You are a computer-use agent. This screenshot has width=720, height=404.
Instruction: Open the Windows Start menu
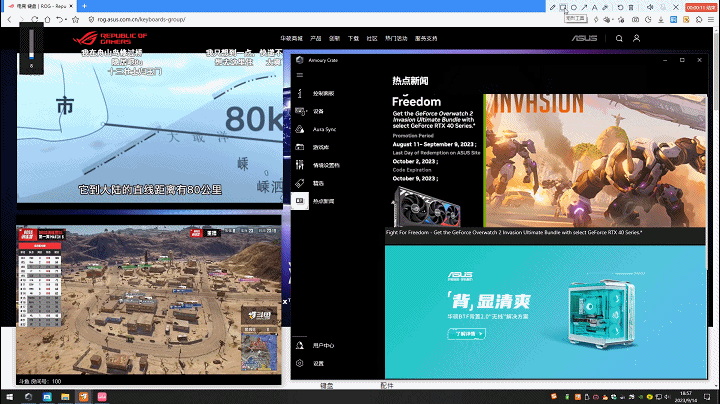[9, 397]
